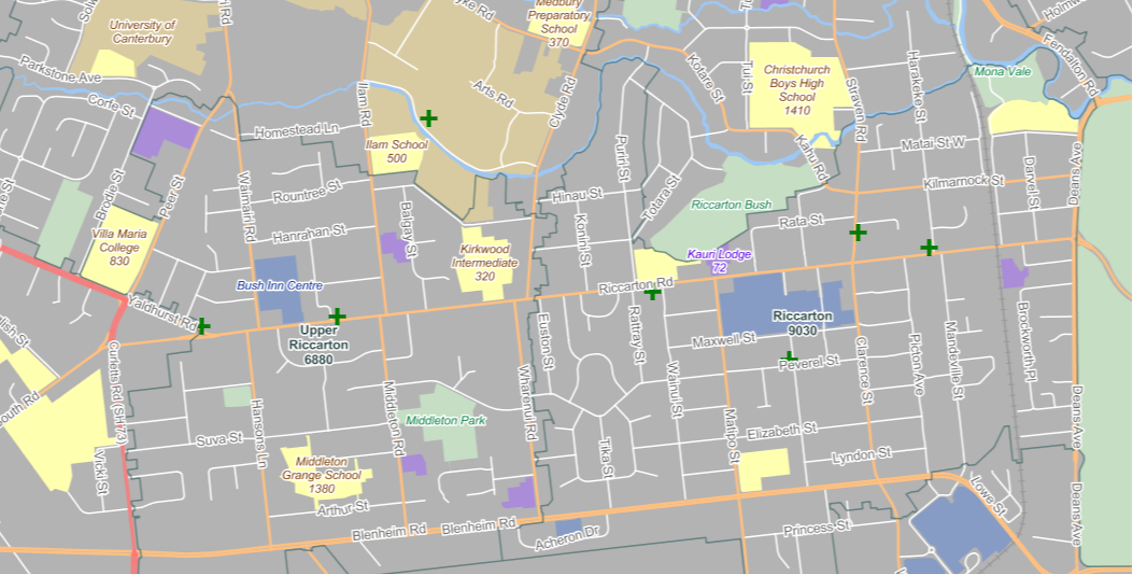Select the Waimairi Rd street label
Image resolution: width=1133 pixels, height=574 pixels.
(x=246, y=205)
